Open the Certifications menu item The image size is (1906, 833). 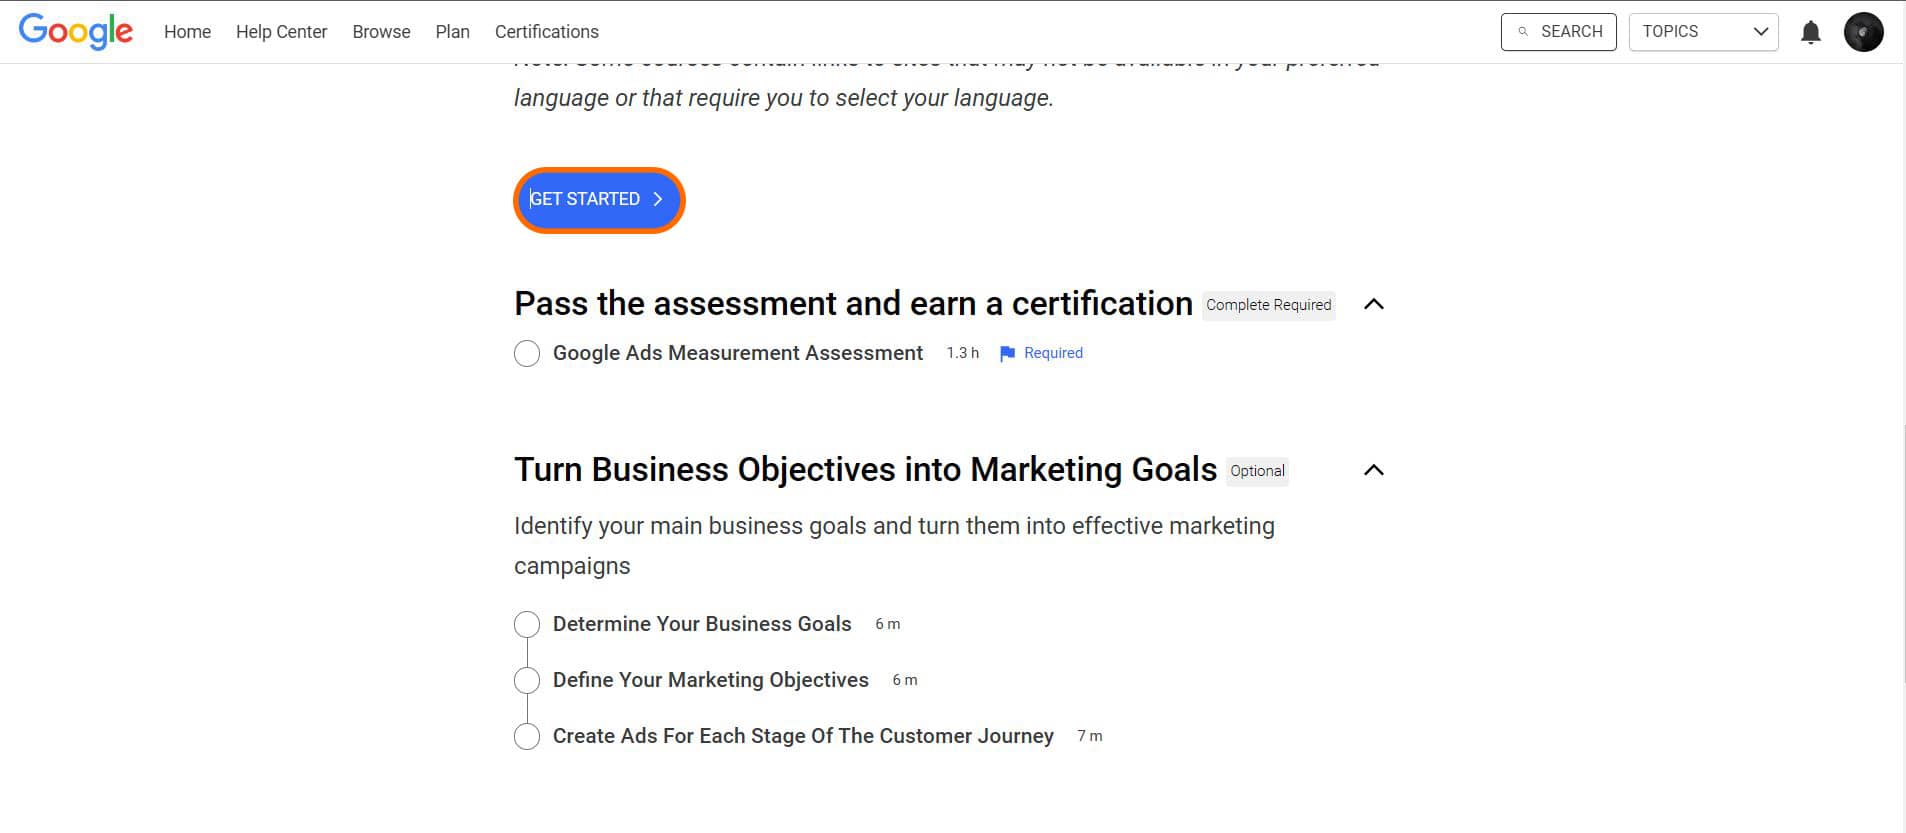[546, 32]
